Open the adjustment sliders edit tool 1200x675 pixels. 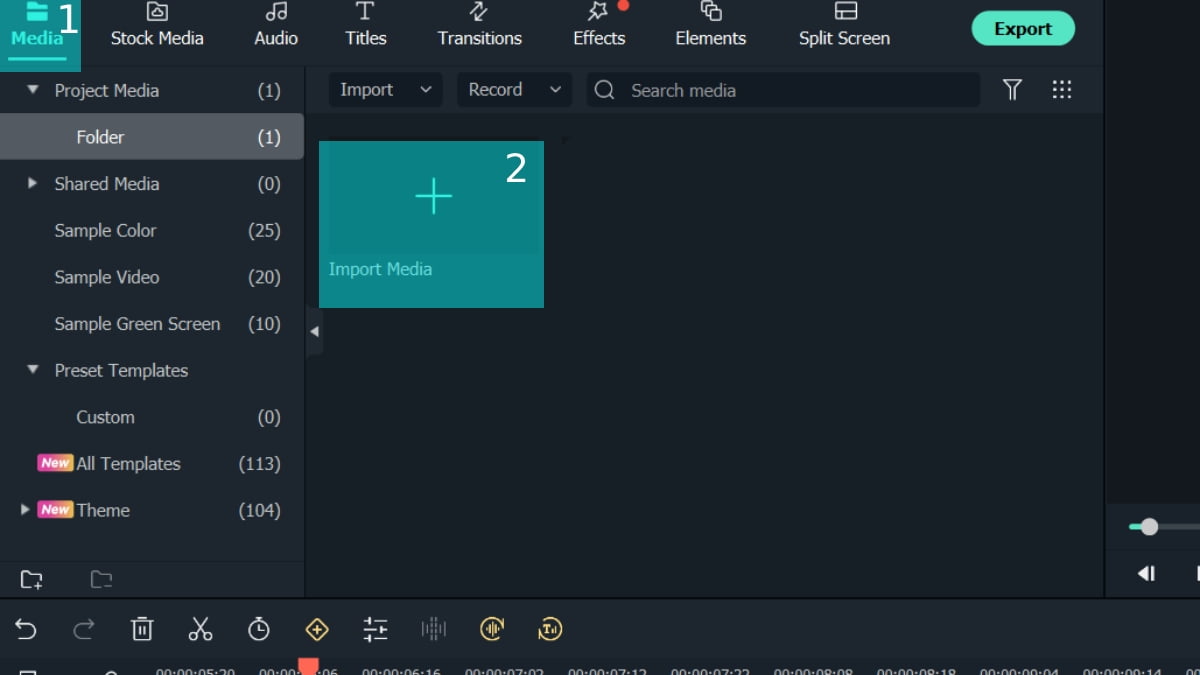[375, 629]
